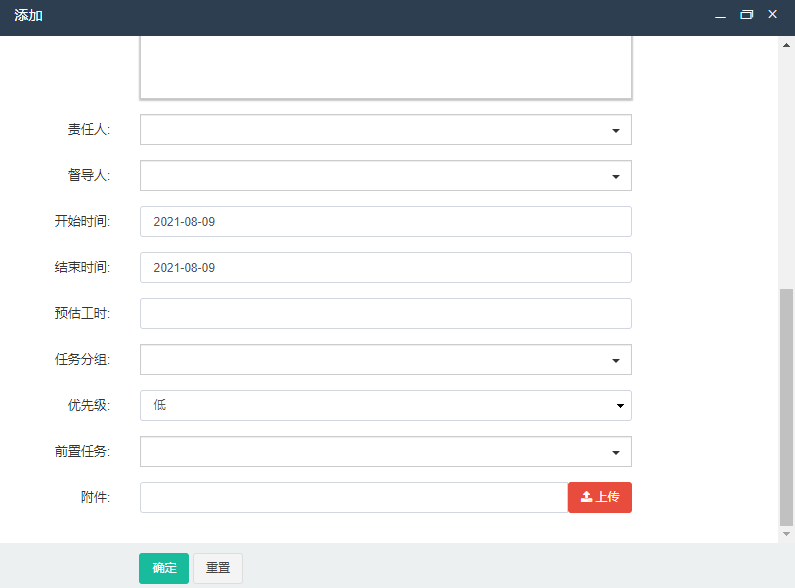Image resolution: width=795 pixels, height=588 pixels.
Task: Maximize the 添加 dialog
Action: click(x=747, y=15)
